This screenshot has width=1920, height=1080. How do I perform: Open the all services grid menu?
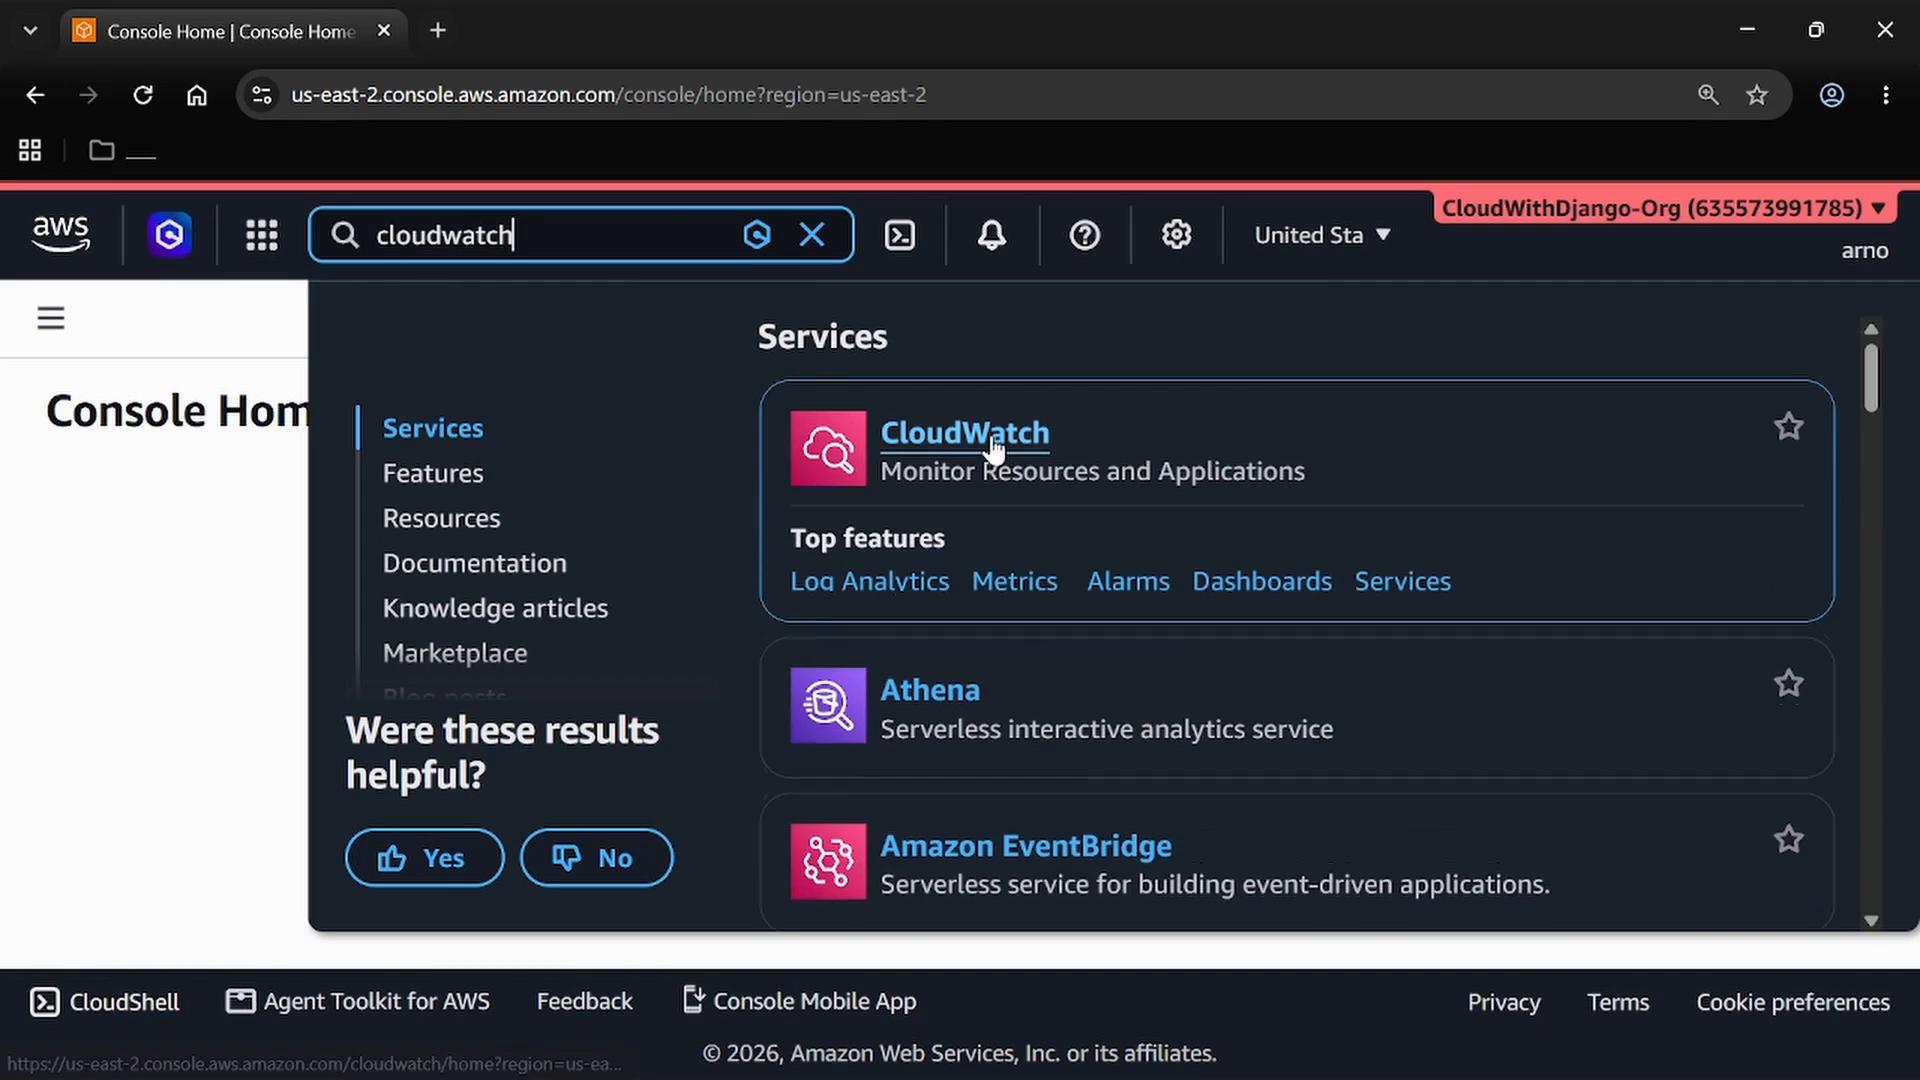click(x=262, y=235)
